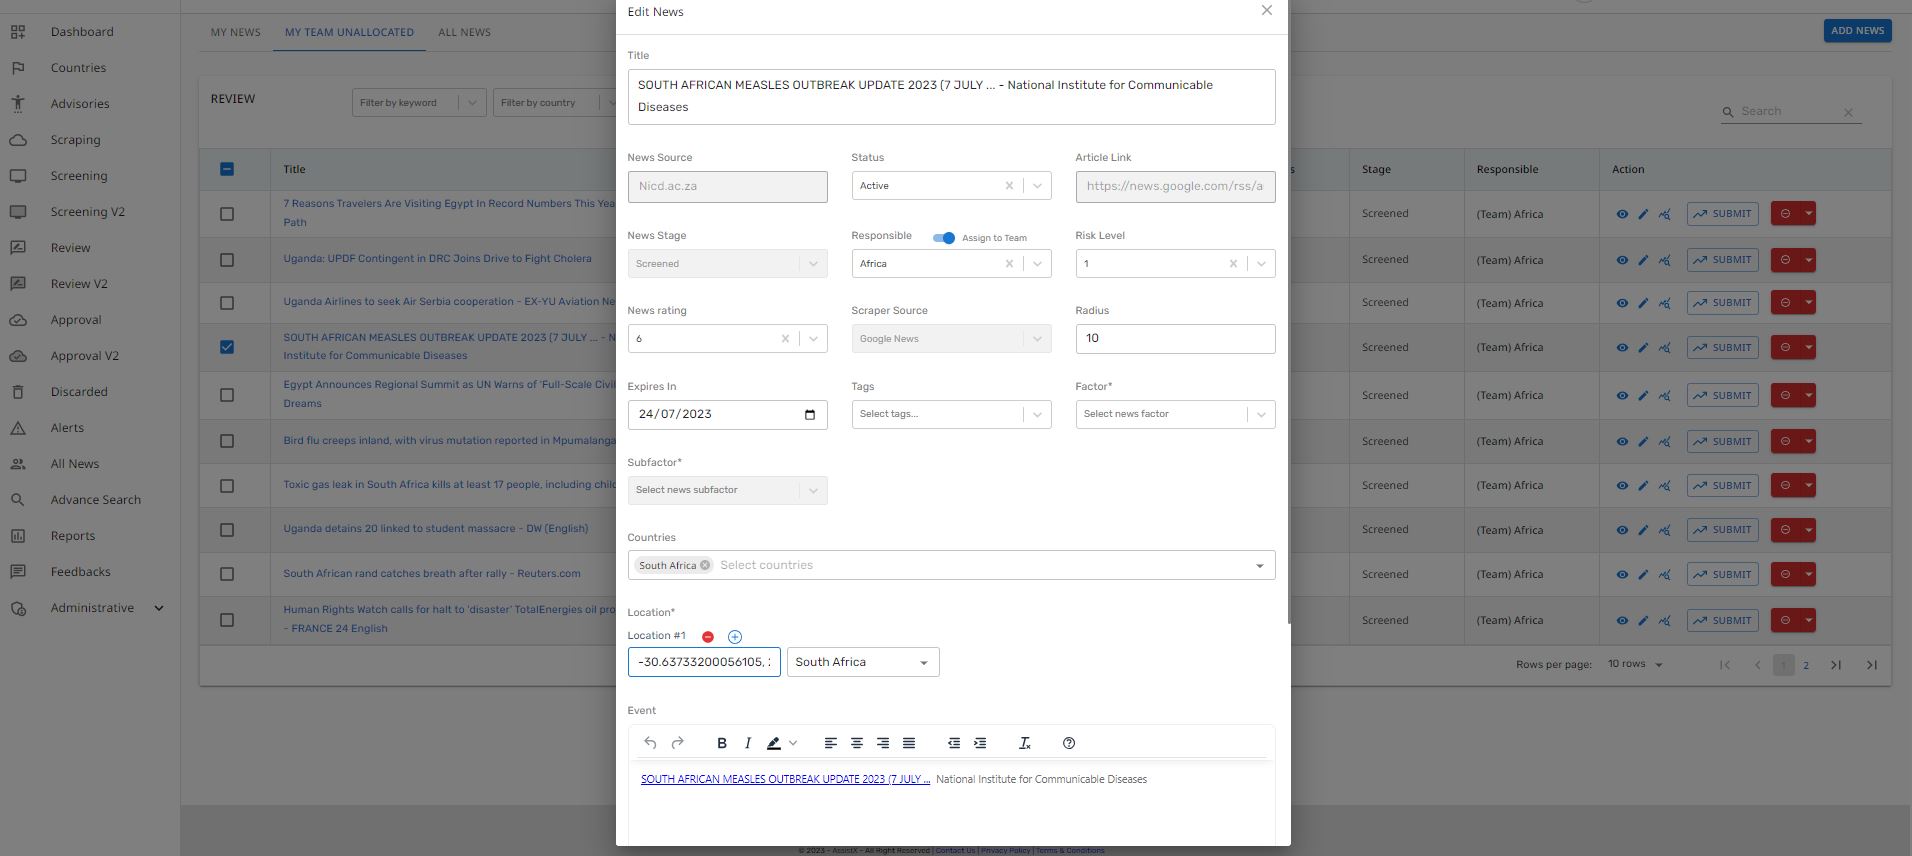Check the Uganda detains 20 row checkbox

tap(227, 530)
